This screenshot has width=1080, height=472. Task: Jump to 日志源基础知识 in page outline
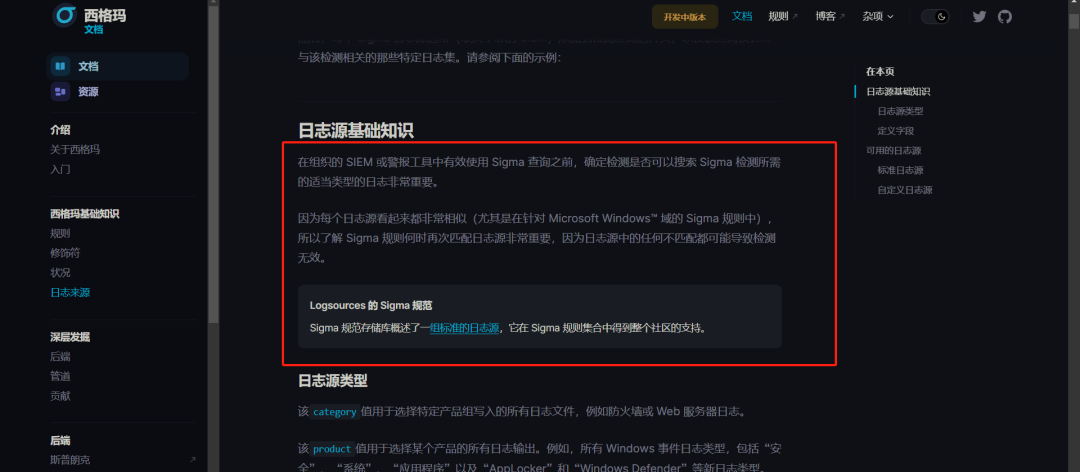pos(897,91)
